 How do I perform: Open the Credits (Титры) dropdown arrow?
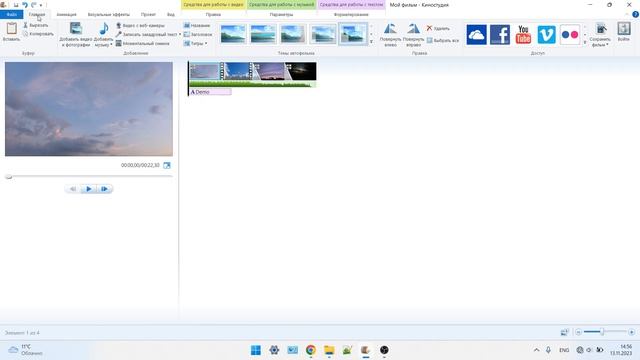coord(206,43)
